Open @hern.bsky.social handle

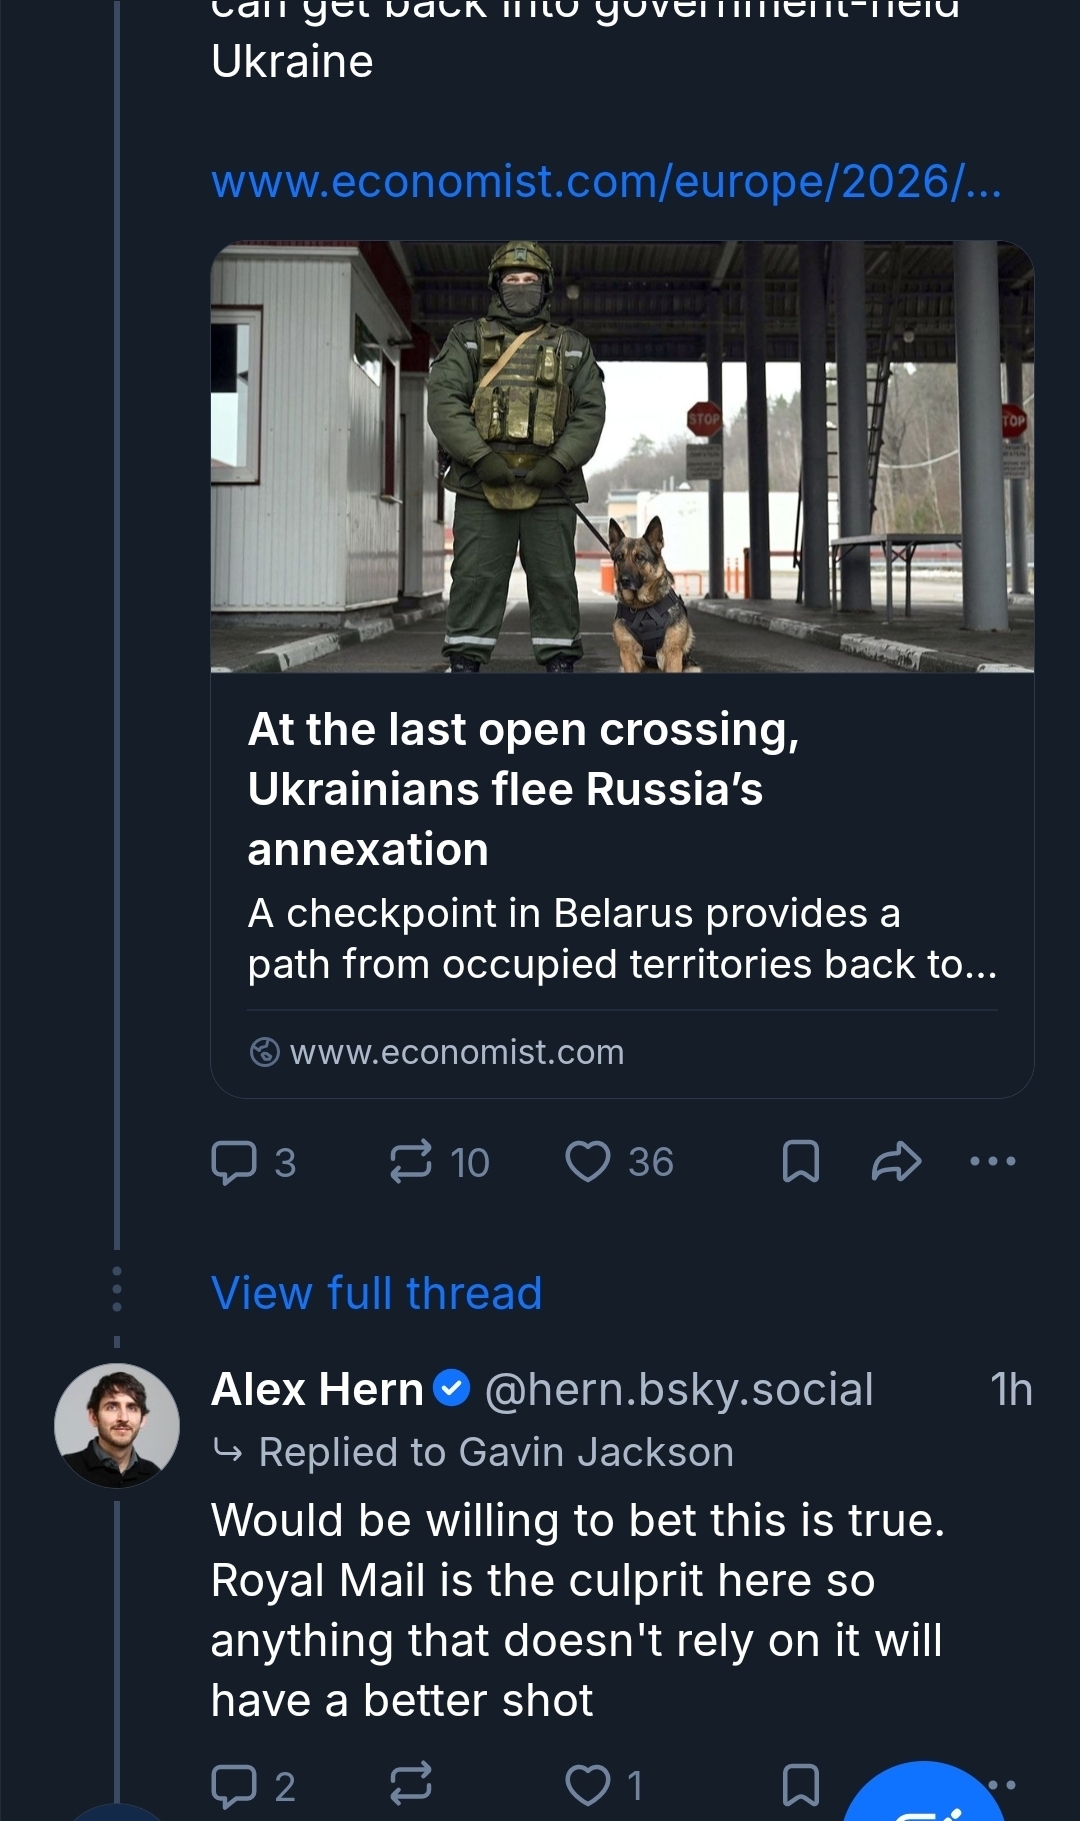point(679,1389)
